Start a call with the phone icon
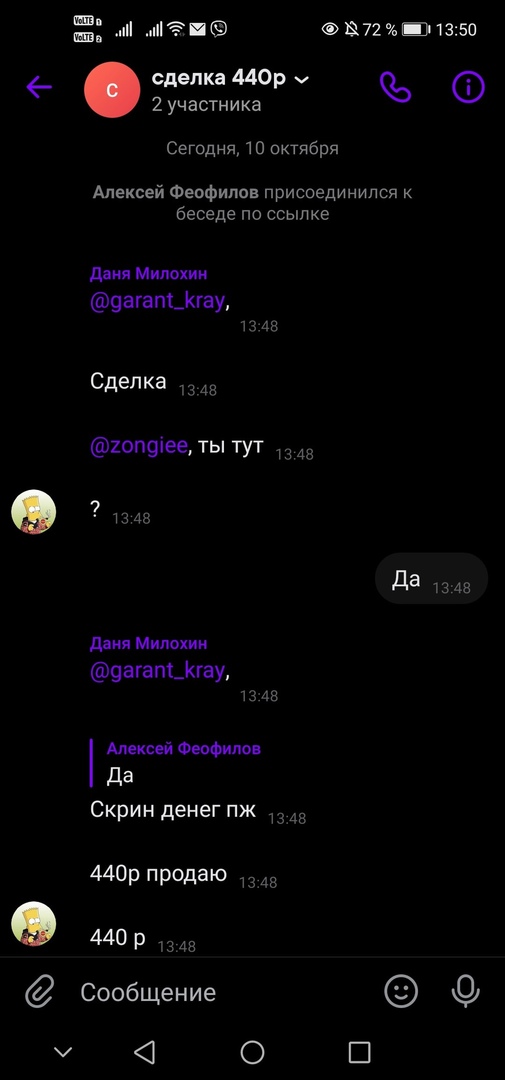The image size is (505, 1080). 395,87
